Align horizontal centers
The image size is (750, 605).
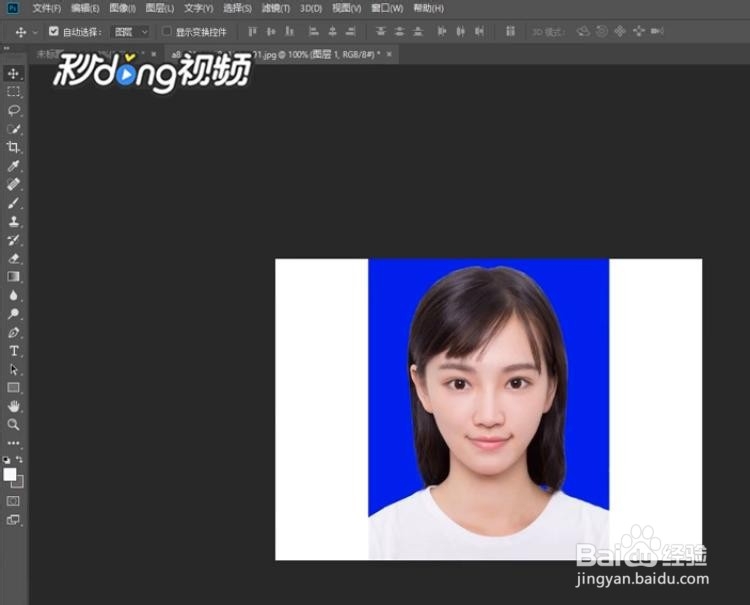[x=332, y=32]
